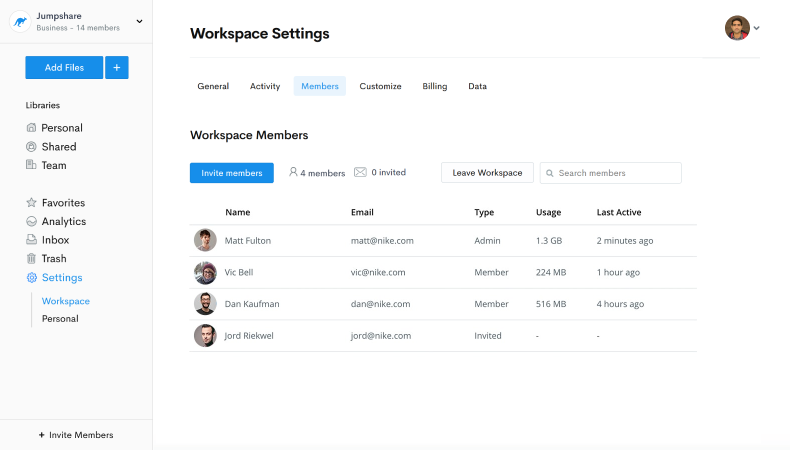The height and width of the screenshot is (450, 790).
Task: Open the Customize tab
Action: 380,87
